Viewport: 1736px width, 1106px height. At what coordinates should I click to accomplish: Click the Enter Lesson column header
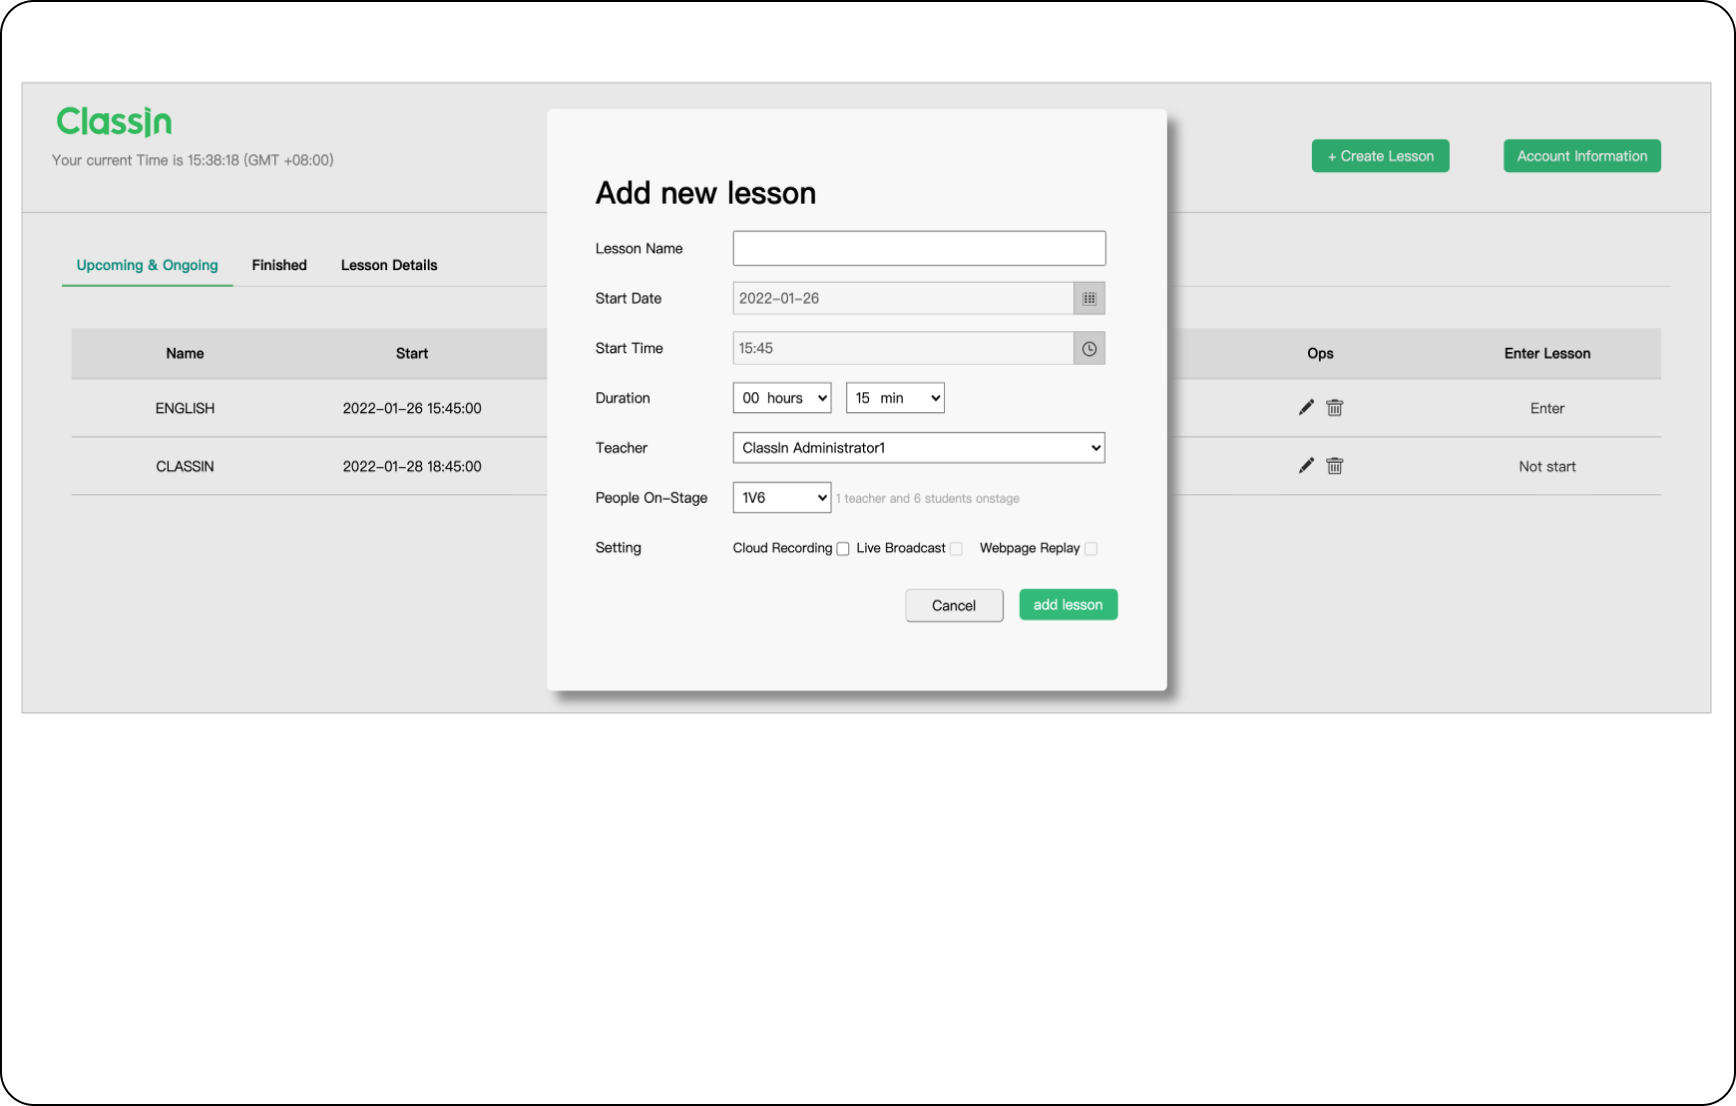[1547, 353]
